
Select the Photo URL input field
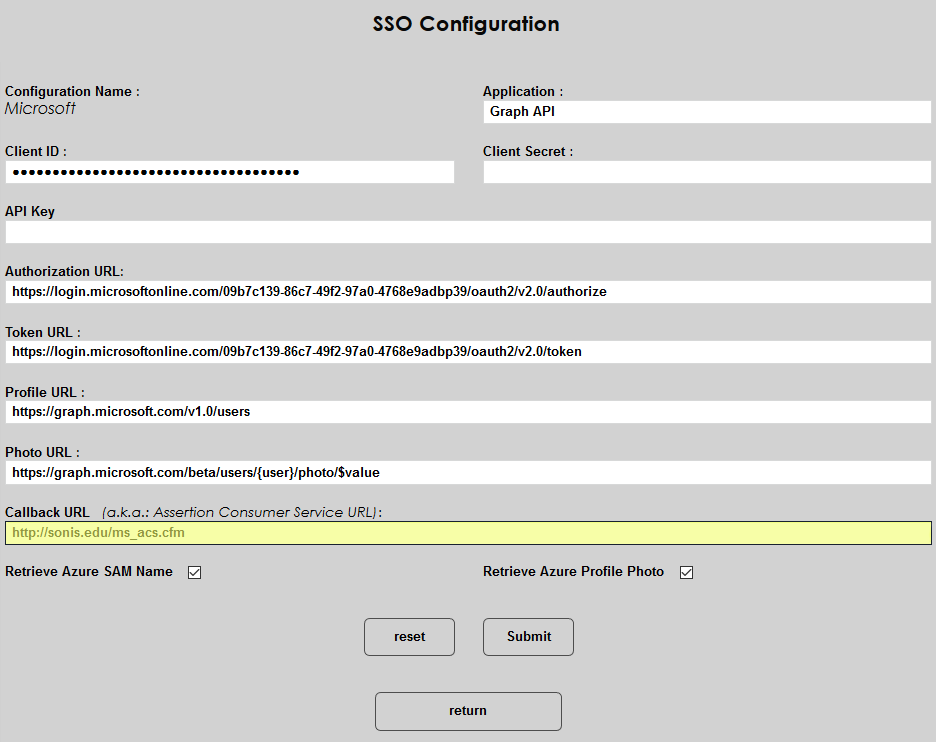click(467, 472)
